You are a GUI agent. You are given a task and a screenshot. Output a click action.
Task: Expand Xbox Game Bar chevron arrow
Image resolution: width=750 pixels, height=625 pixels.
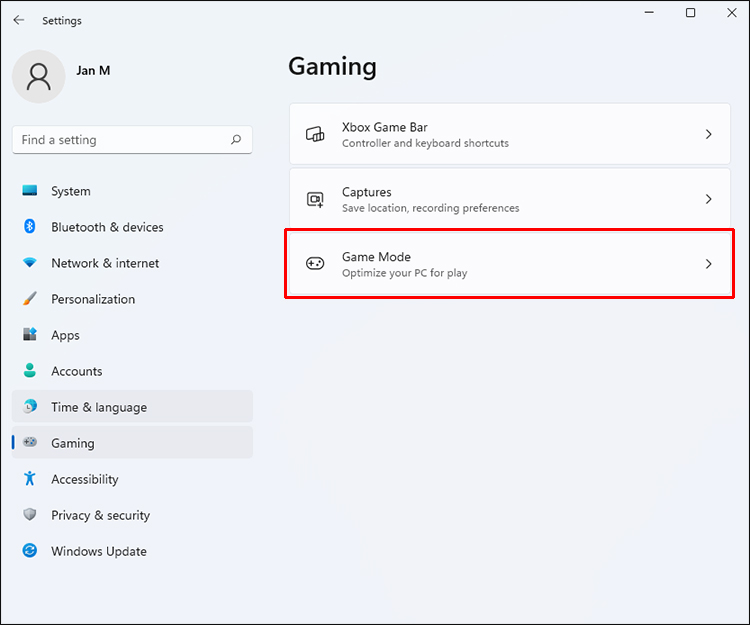point(708,134)
